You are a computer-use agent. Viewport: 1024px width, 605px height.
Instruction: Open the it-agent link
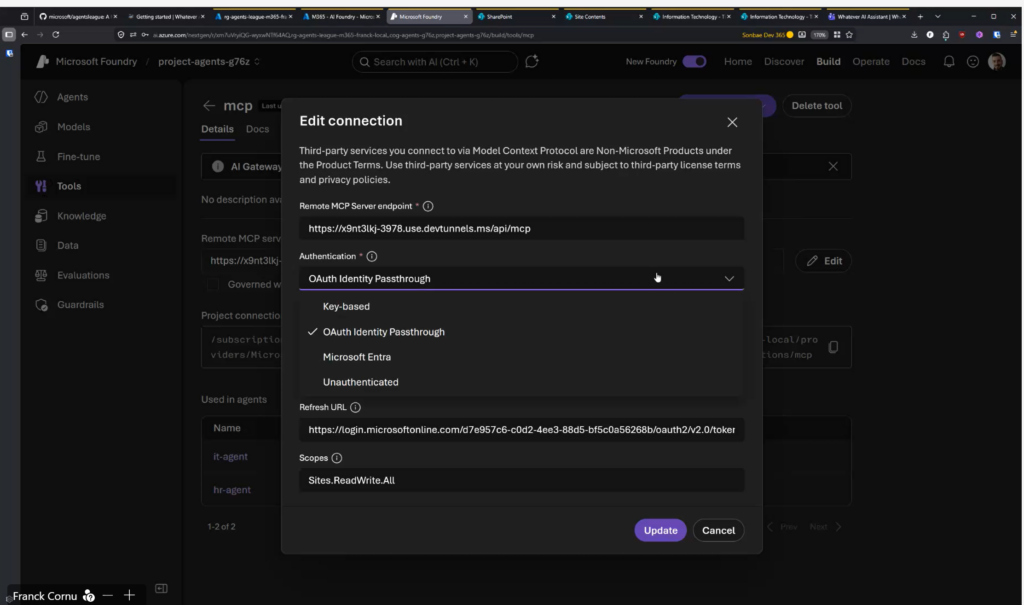(x=231, y=457)
